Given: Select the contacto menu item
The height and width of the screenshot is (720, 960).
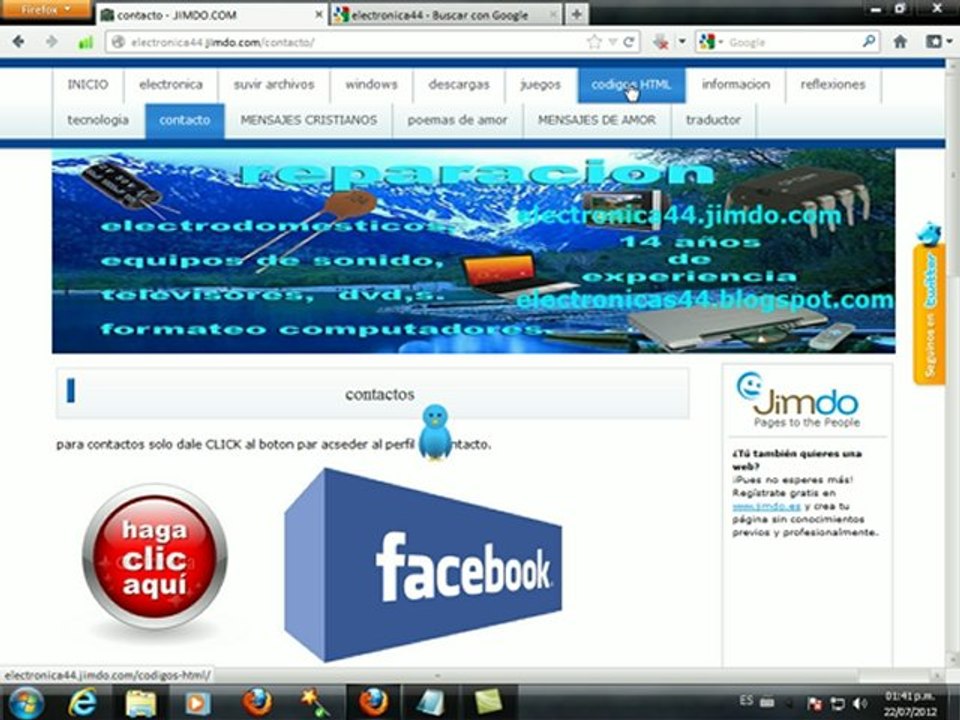Looking at the screenshot, I should point(185,121).
